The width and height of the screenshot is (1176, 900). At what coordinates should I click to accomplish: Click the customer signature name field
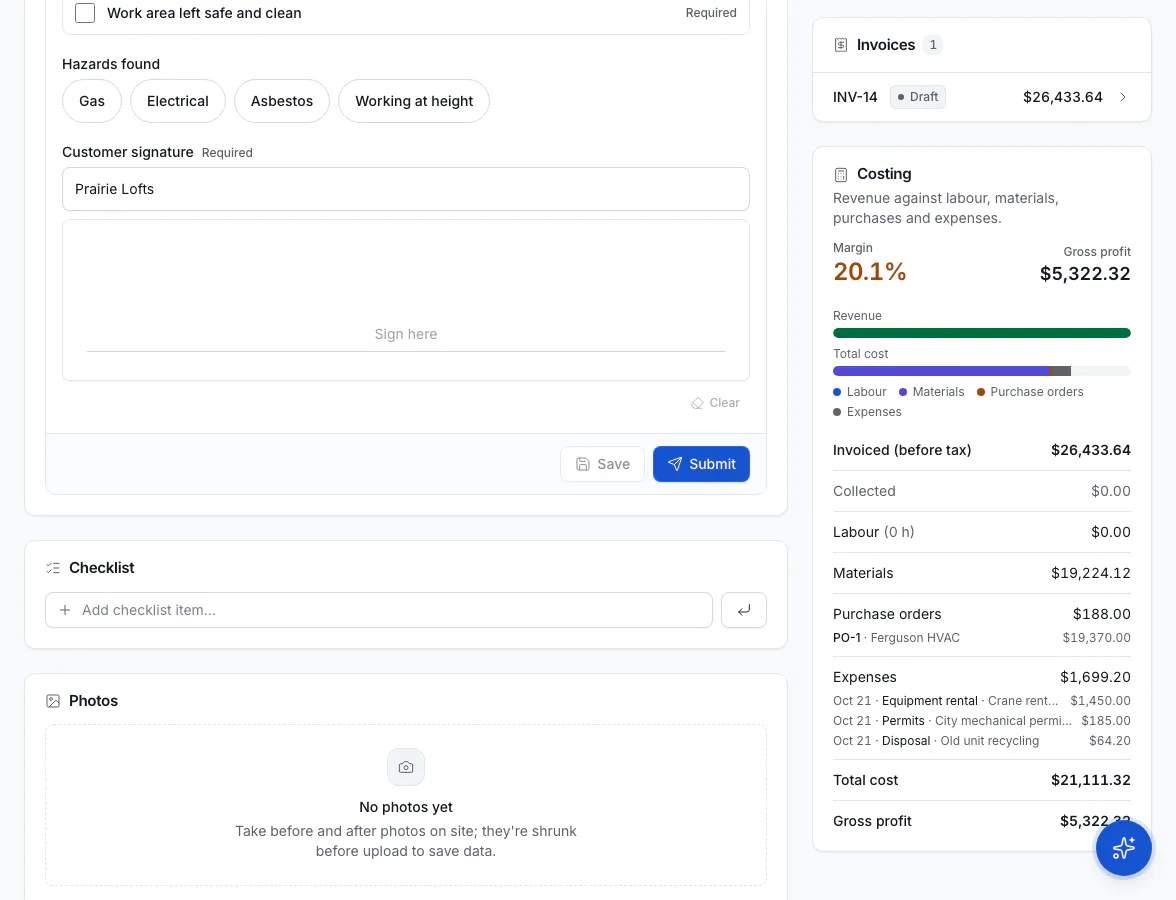(x=406, y=189)
